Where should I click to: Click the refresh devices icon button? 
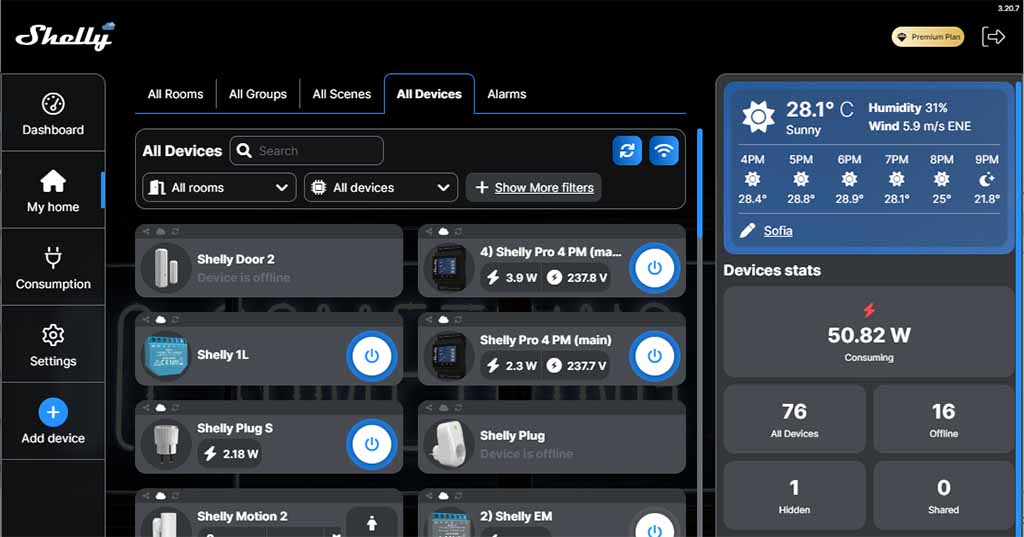627,151
